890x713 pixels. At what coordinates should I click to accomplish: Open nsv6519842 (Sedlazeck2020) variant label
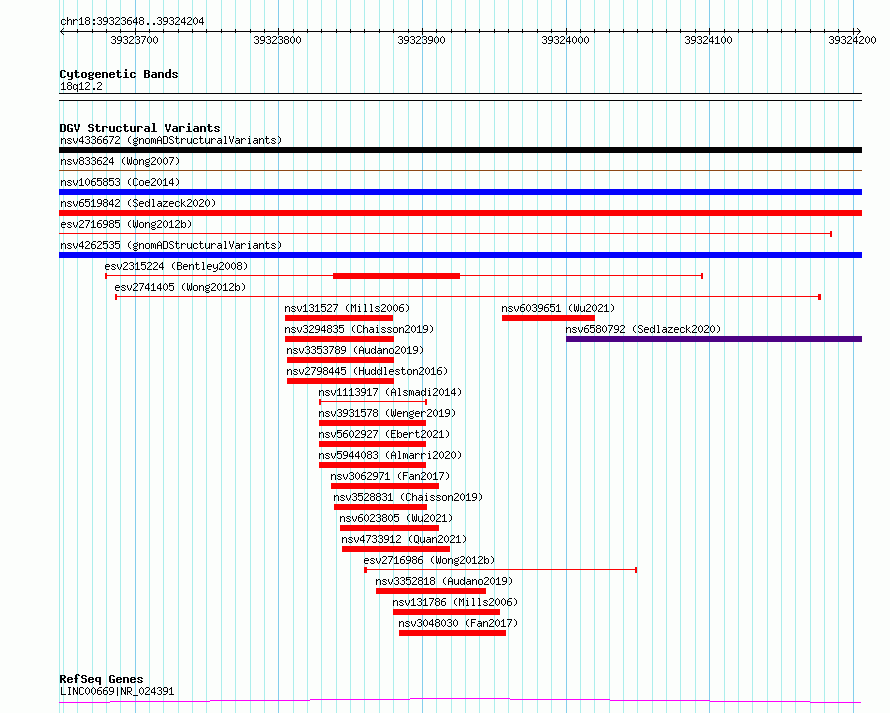[138, 203]
